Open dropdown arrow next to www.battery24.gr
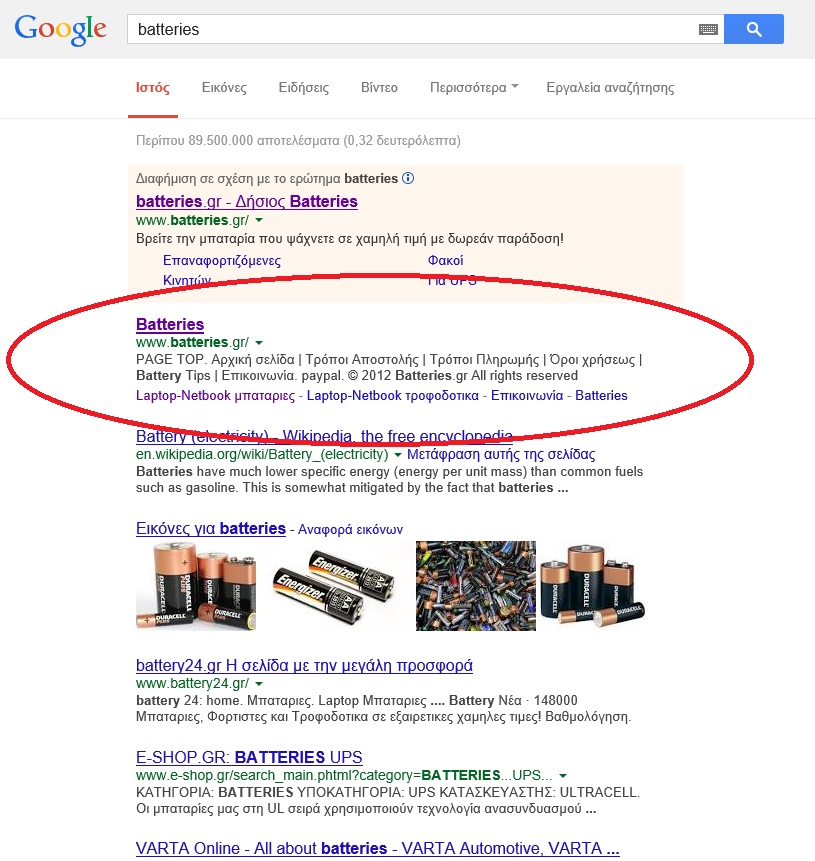Screen dimensions: 815x861 click(259, 684)
